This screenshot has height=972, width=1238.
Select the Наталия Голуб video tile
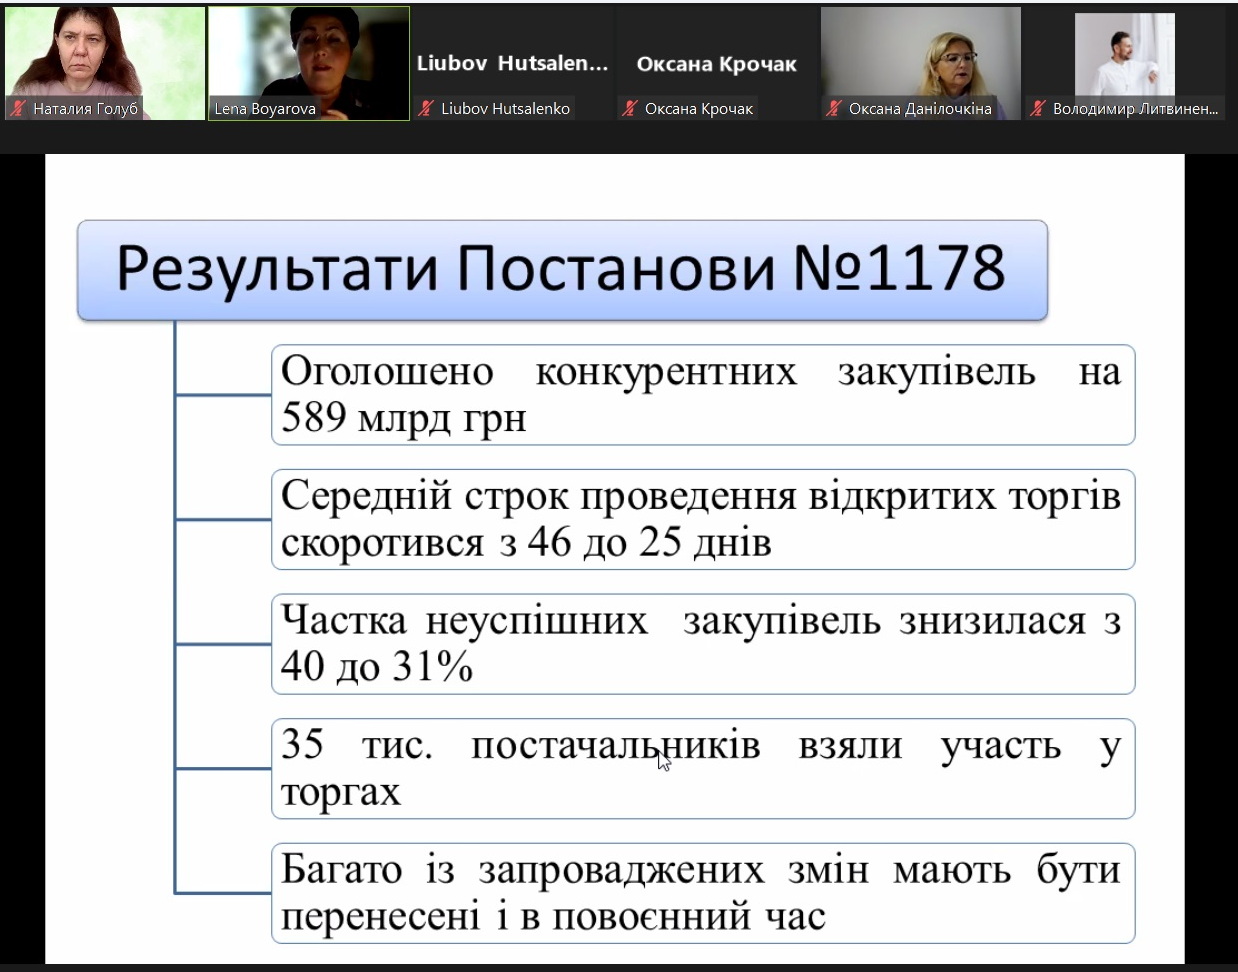point(105,55)
